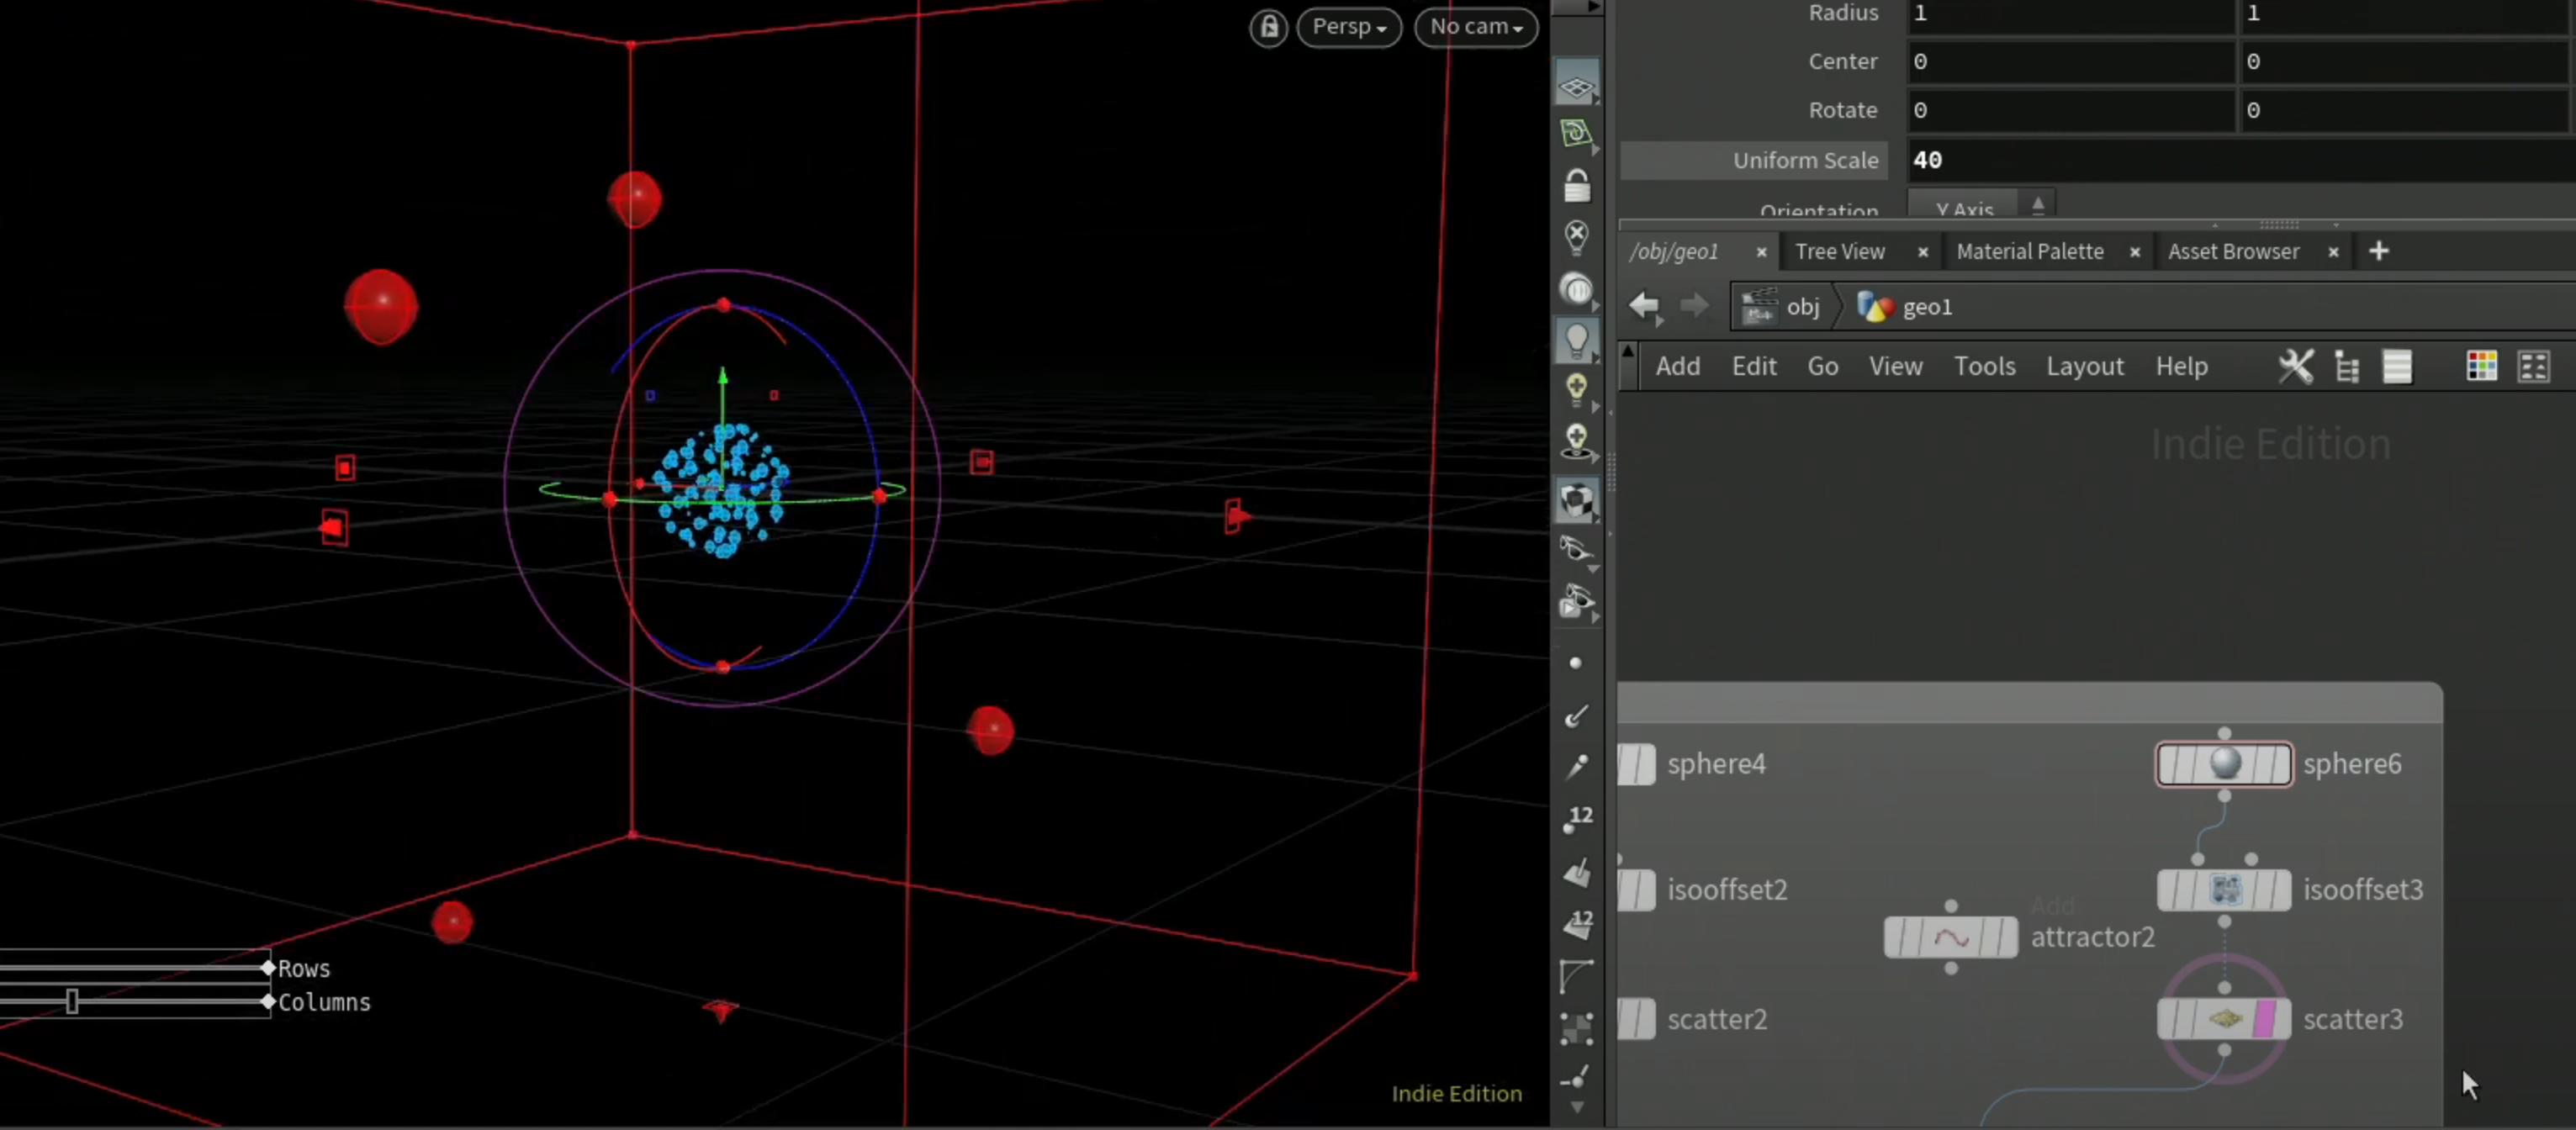Viewport: 2576px width, 1130px height.
Task: Click the list mode icon
Action: tap(2397, 367)
